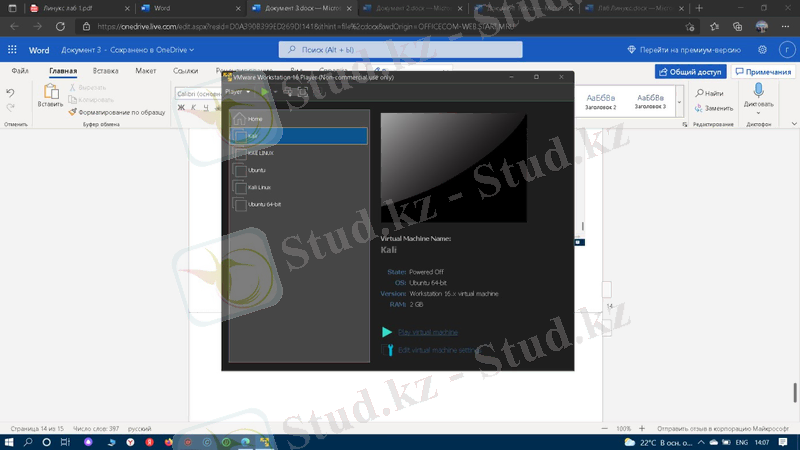Click the zoom in plus on status bar
The image size is (800, 450).
(640, 428)
